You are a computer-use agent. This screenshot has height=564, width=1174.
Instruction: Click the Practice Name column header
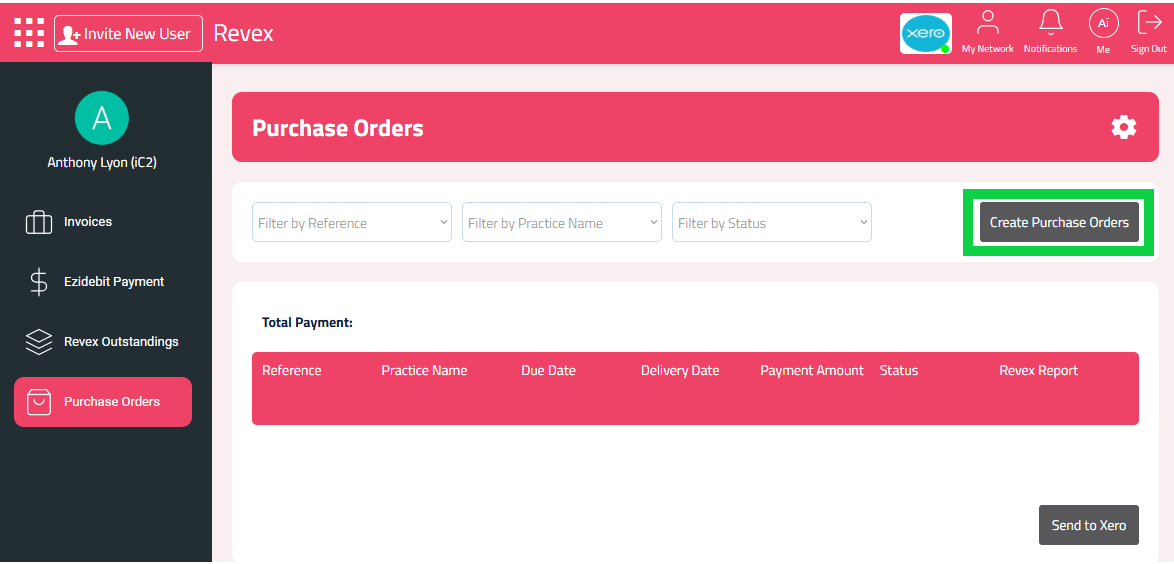(x=424, y=371)
